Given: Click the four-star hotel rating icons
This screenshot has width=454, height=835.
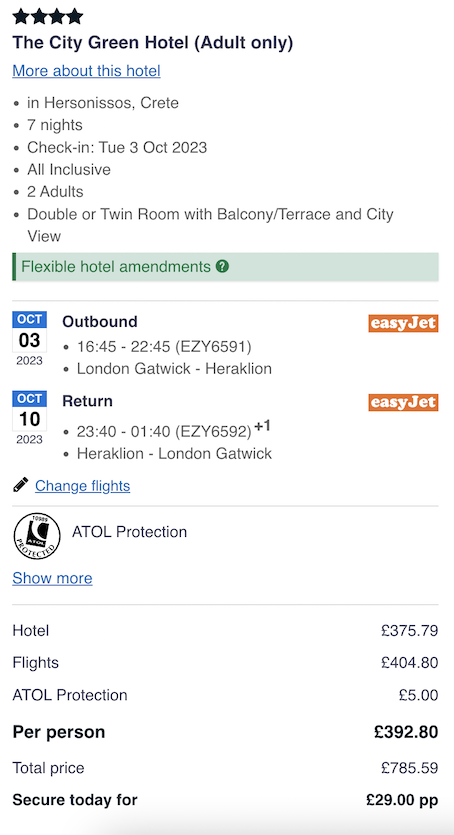Looking at the screenshot, I should tap(48, 17).
